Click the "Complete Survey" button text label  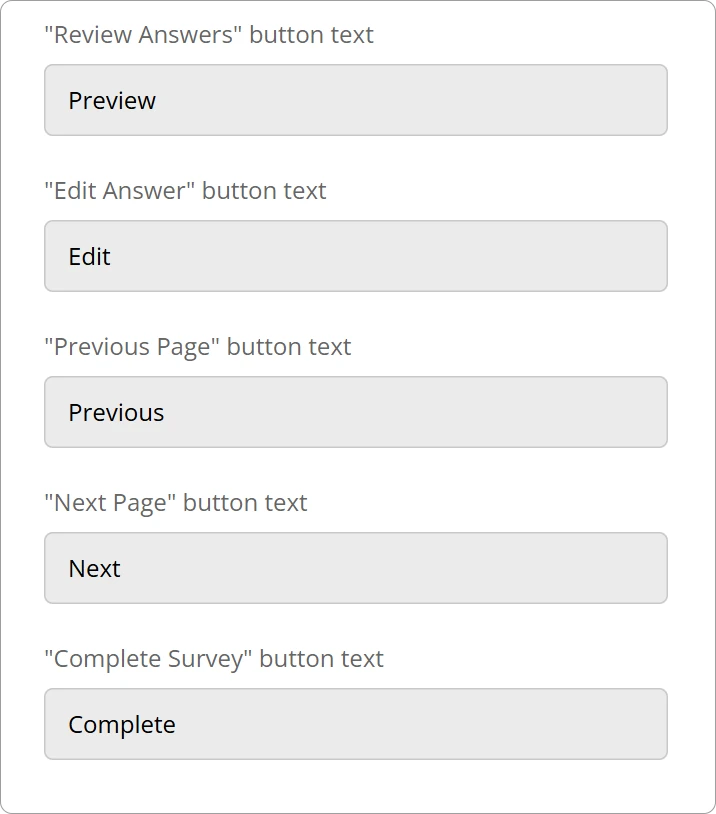tap(214, 659)
